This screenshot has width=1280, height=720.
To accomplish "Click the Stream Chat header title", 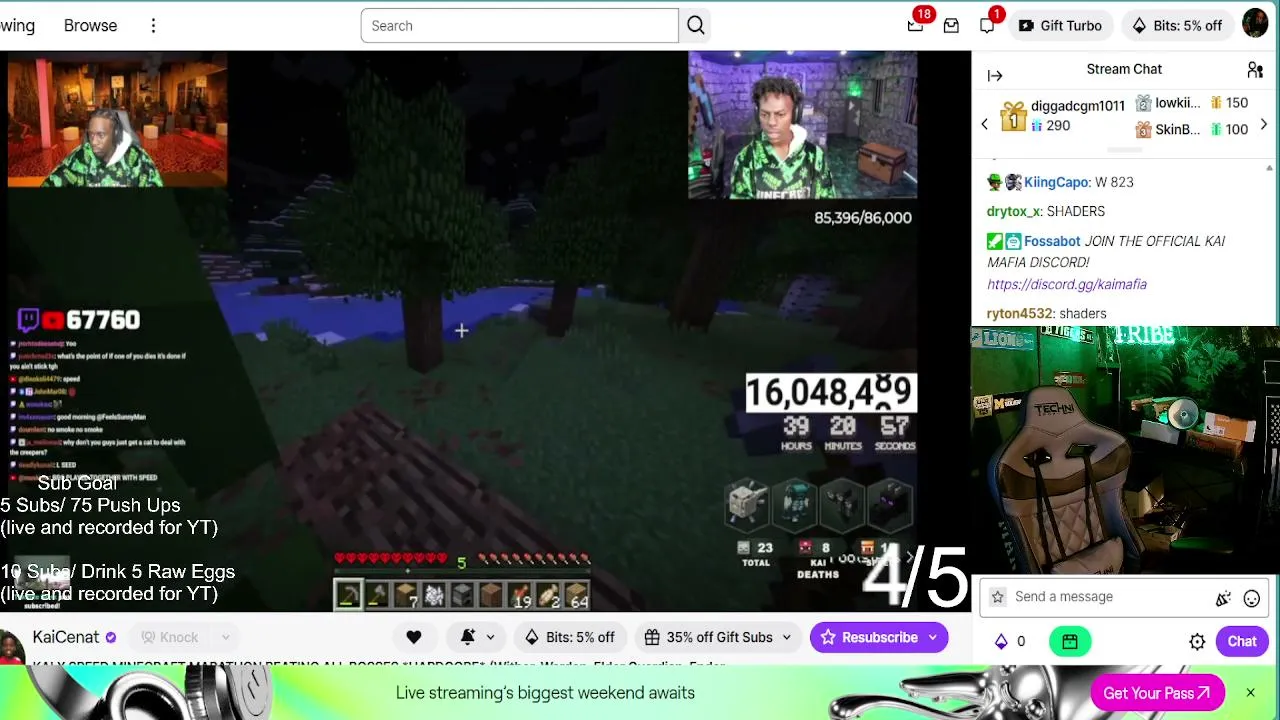I will coord(1124,69).
